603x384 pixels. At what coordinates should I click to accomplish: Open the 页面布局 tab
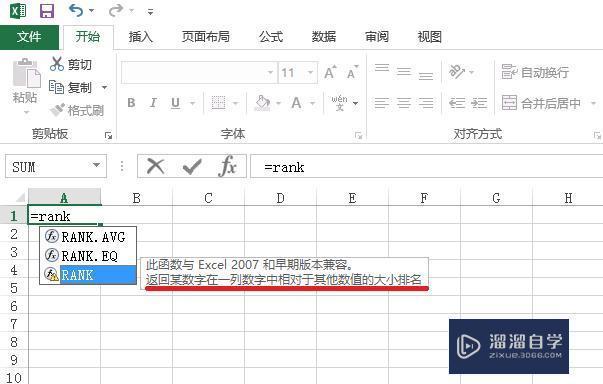click(206, 37)
